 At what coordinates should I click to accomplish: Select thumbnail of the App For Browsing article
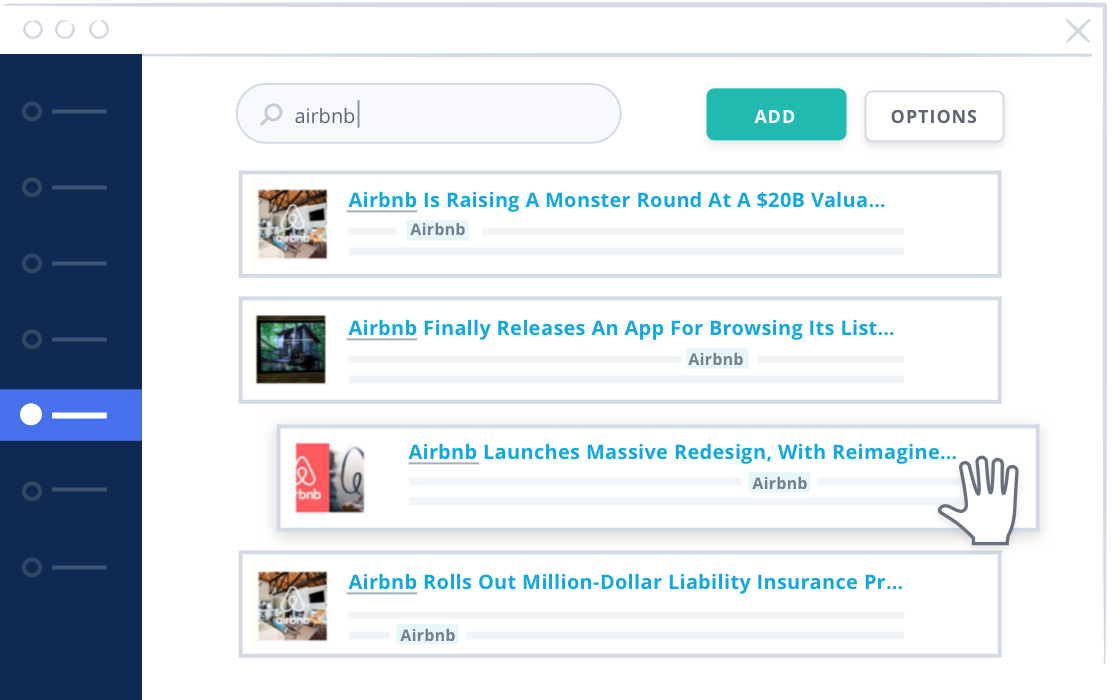(291, 349)
